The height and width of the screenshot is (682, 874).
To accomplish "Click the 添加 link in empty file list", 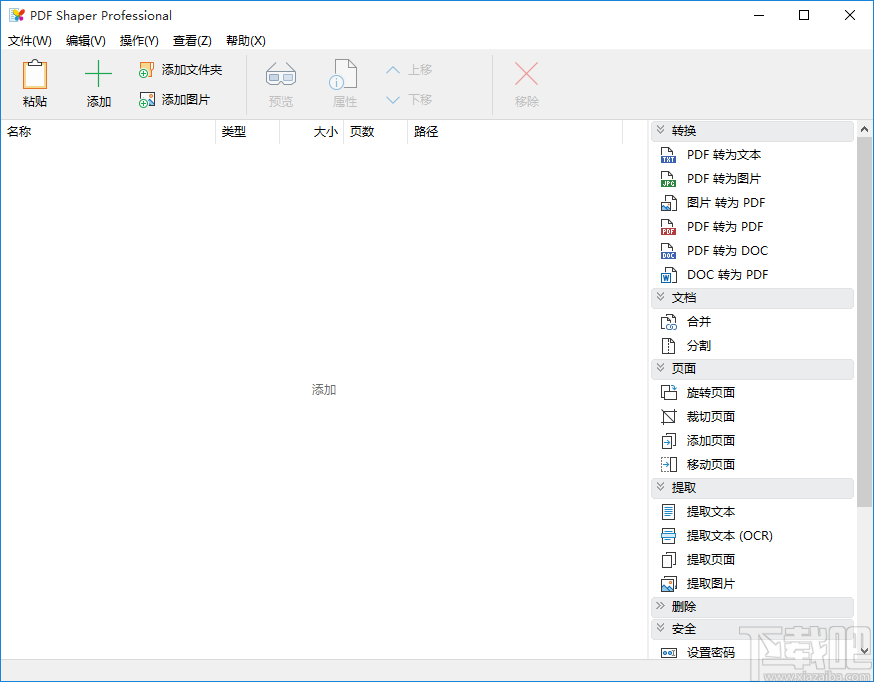I will [x=322, y=389].
